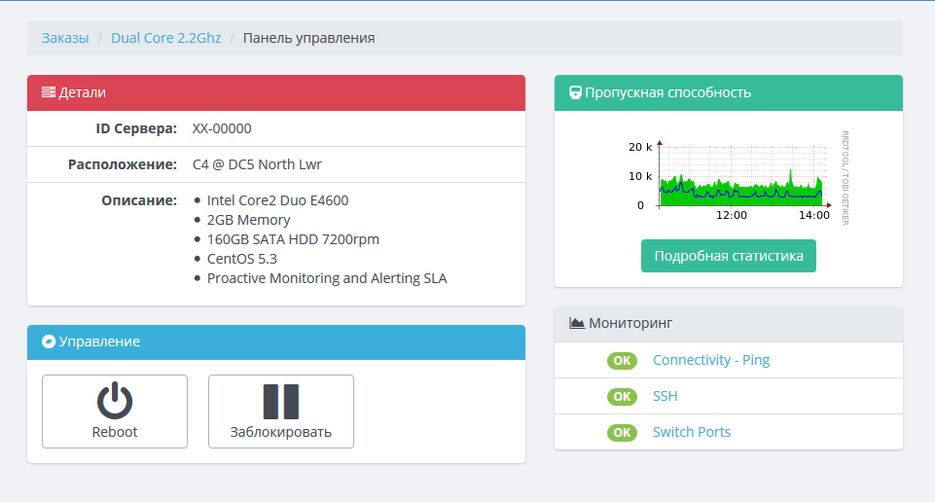Click the Reboot power icon

[114, 400]
